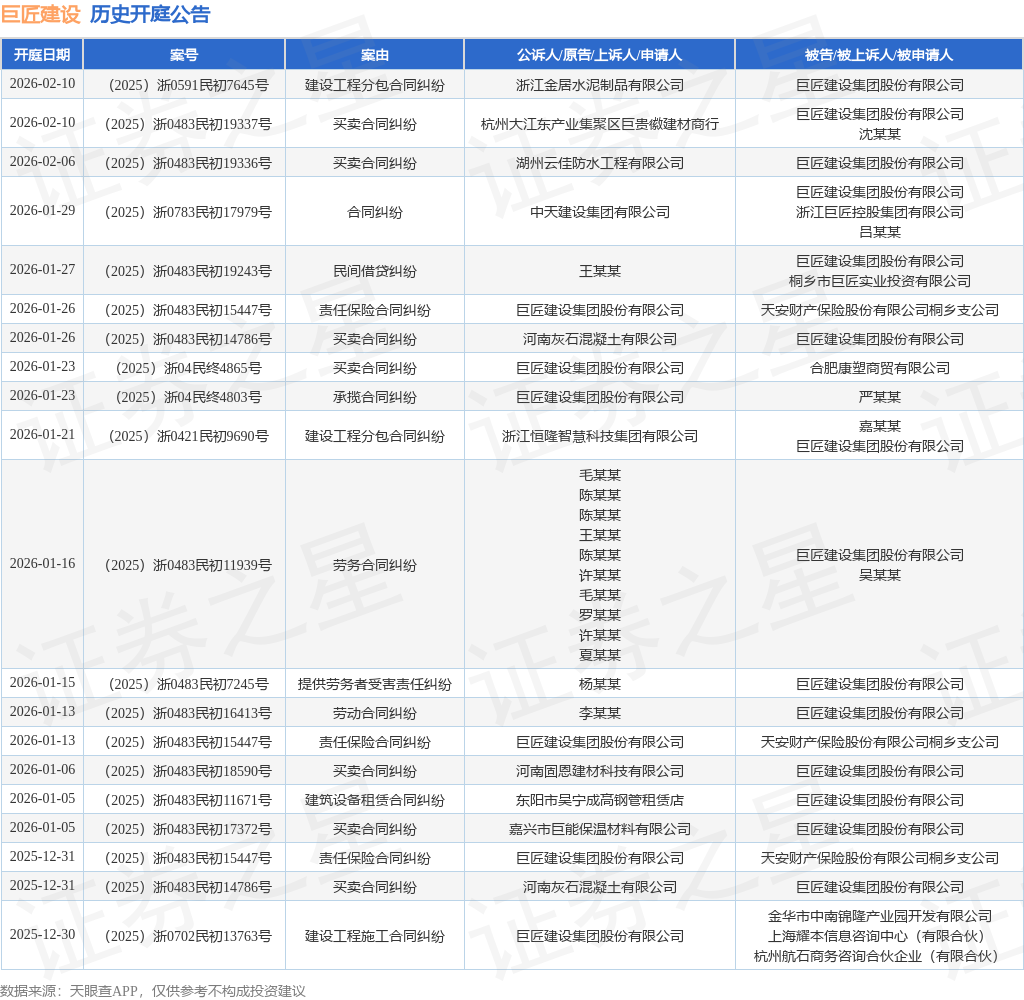Click case number 浙0702民初13763号
Viewport: 1024px width, 1000px height.
click(x=188, y=936)
